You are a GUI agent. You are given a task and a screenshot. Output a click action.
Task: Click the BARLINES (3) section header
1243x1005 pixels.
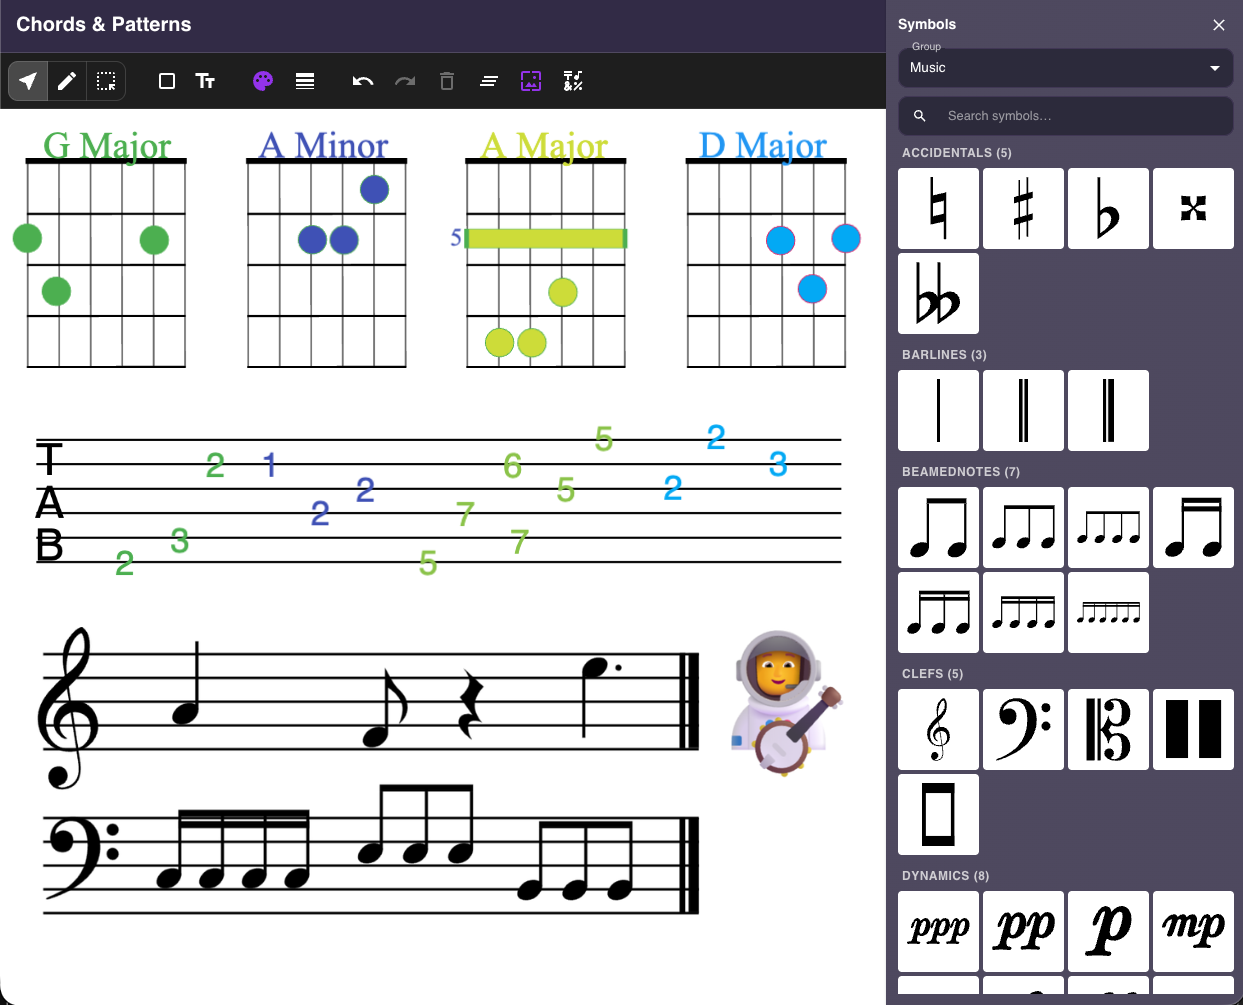point(944,355)
